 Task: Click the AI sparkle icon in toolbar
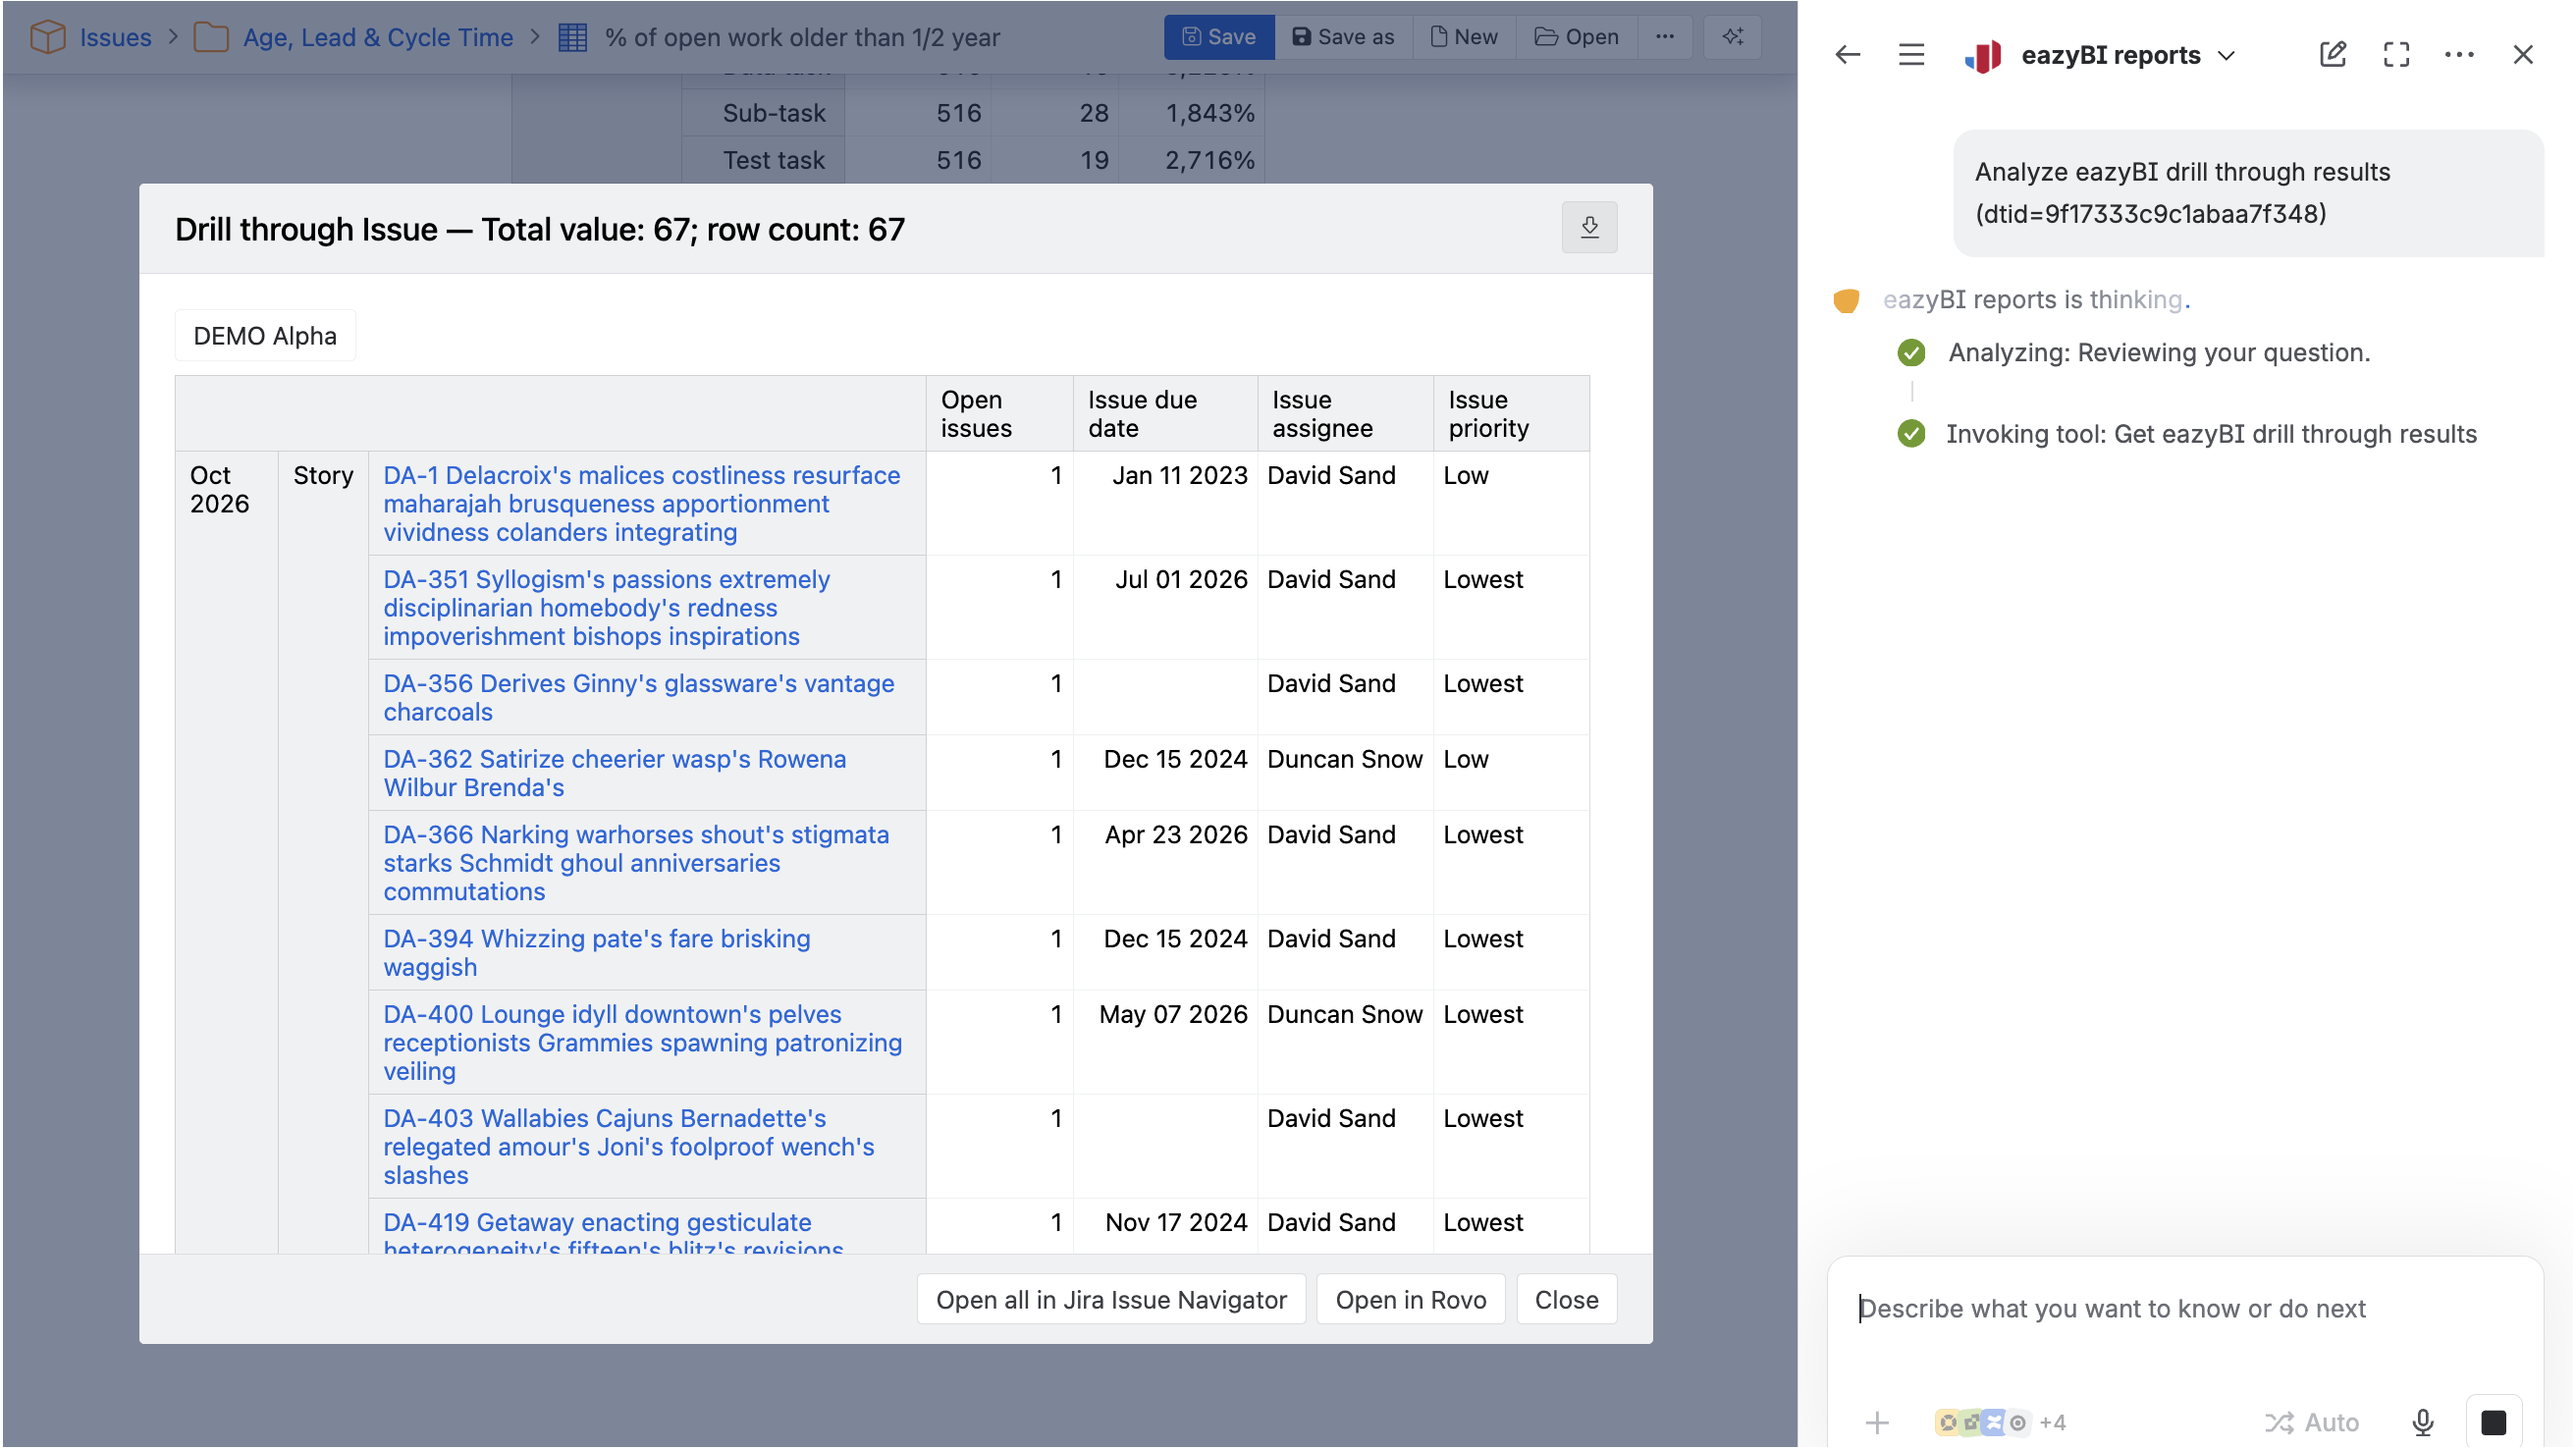point(1732,37)
